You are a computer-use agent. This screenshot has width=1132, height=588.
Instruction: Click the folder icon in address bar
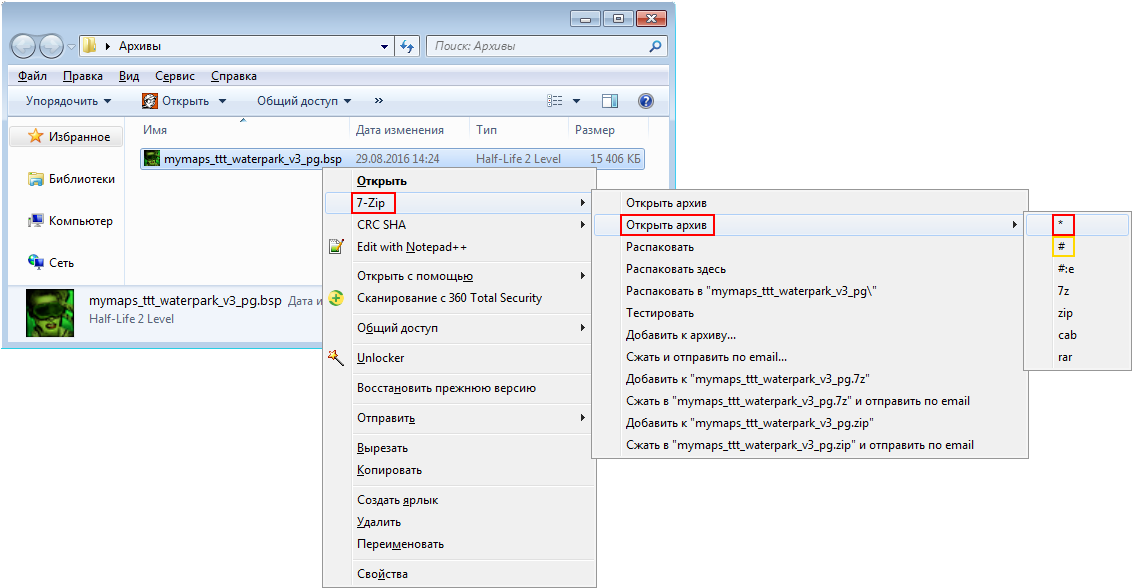pyautogui.click(x=90, y=46)
